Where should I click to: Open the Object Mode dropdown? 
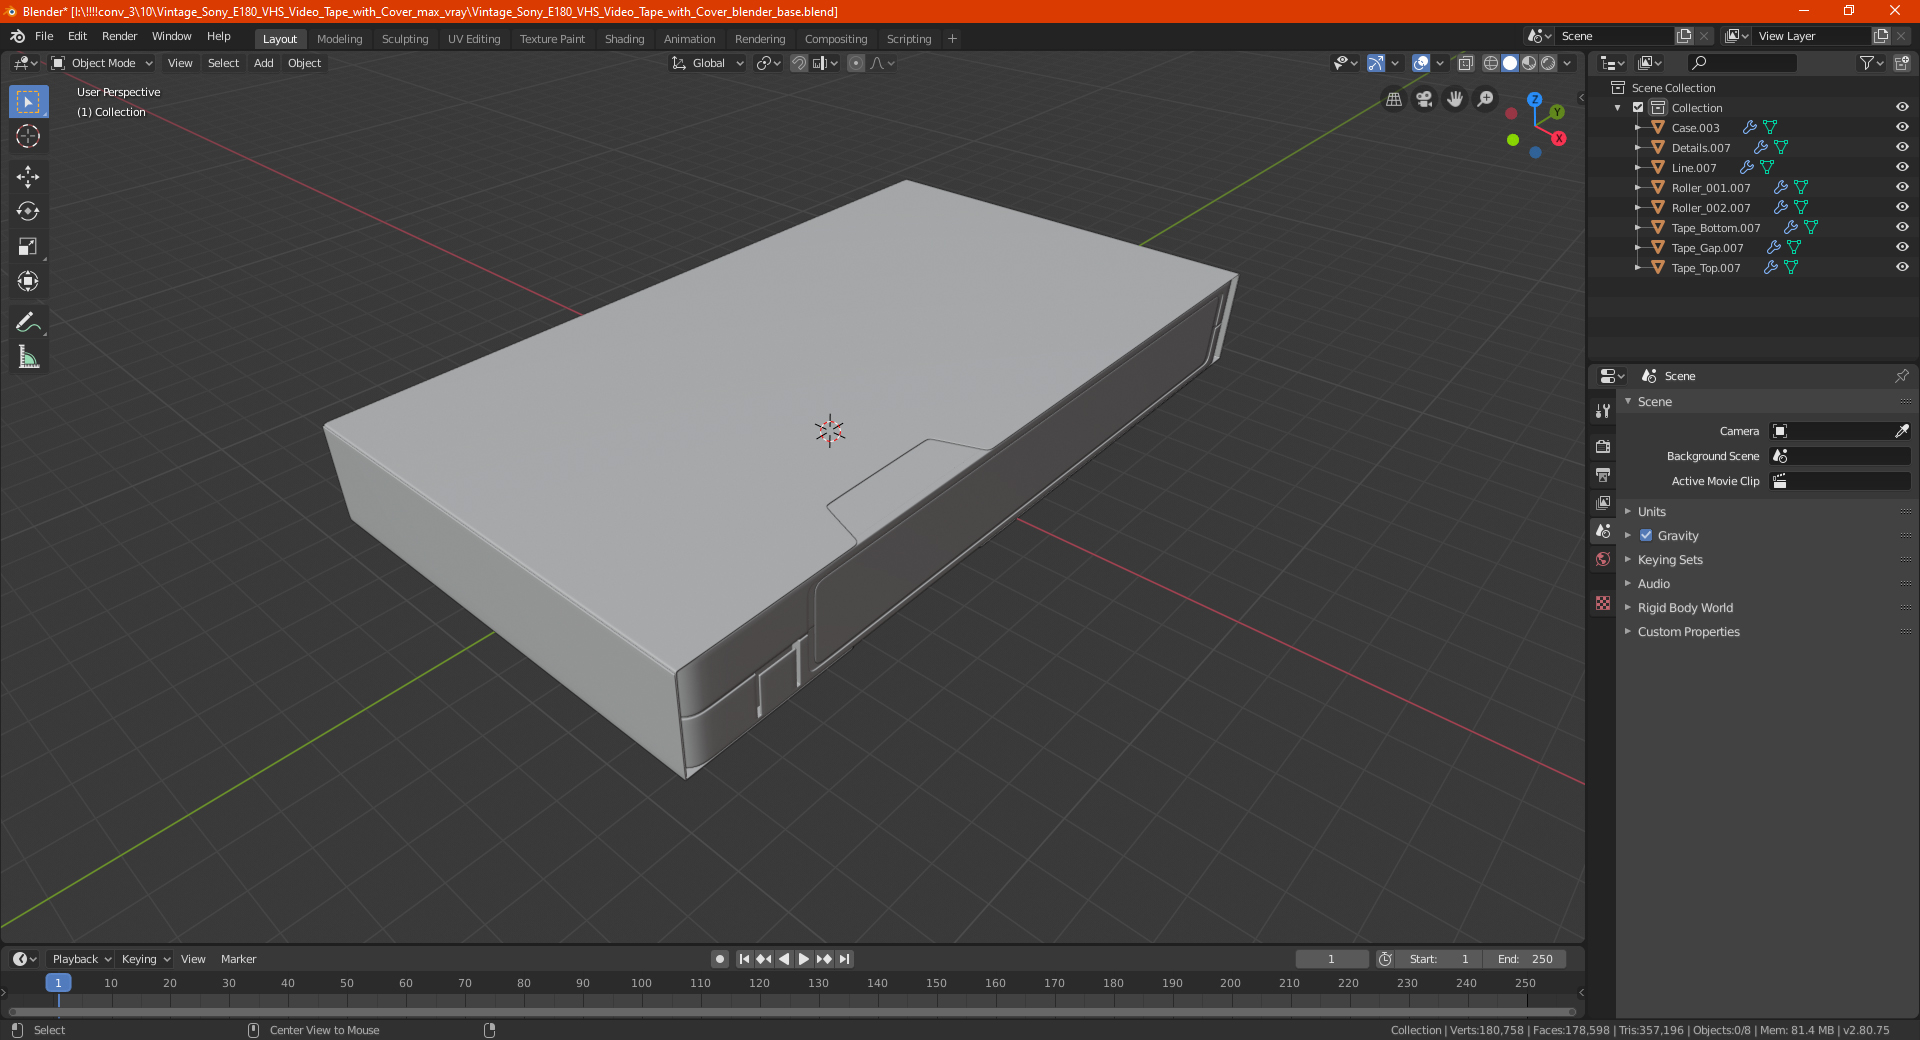(102, 63)
